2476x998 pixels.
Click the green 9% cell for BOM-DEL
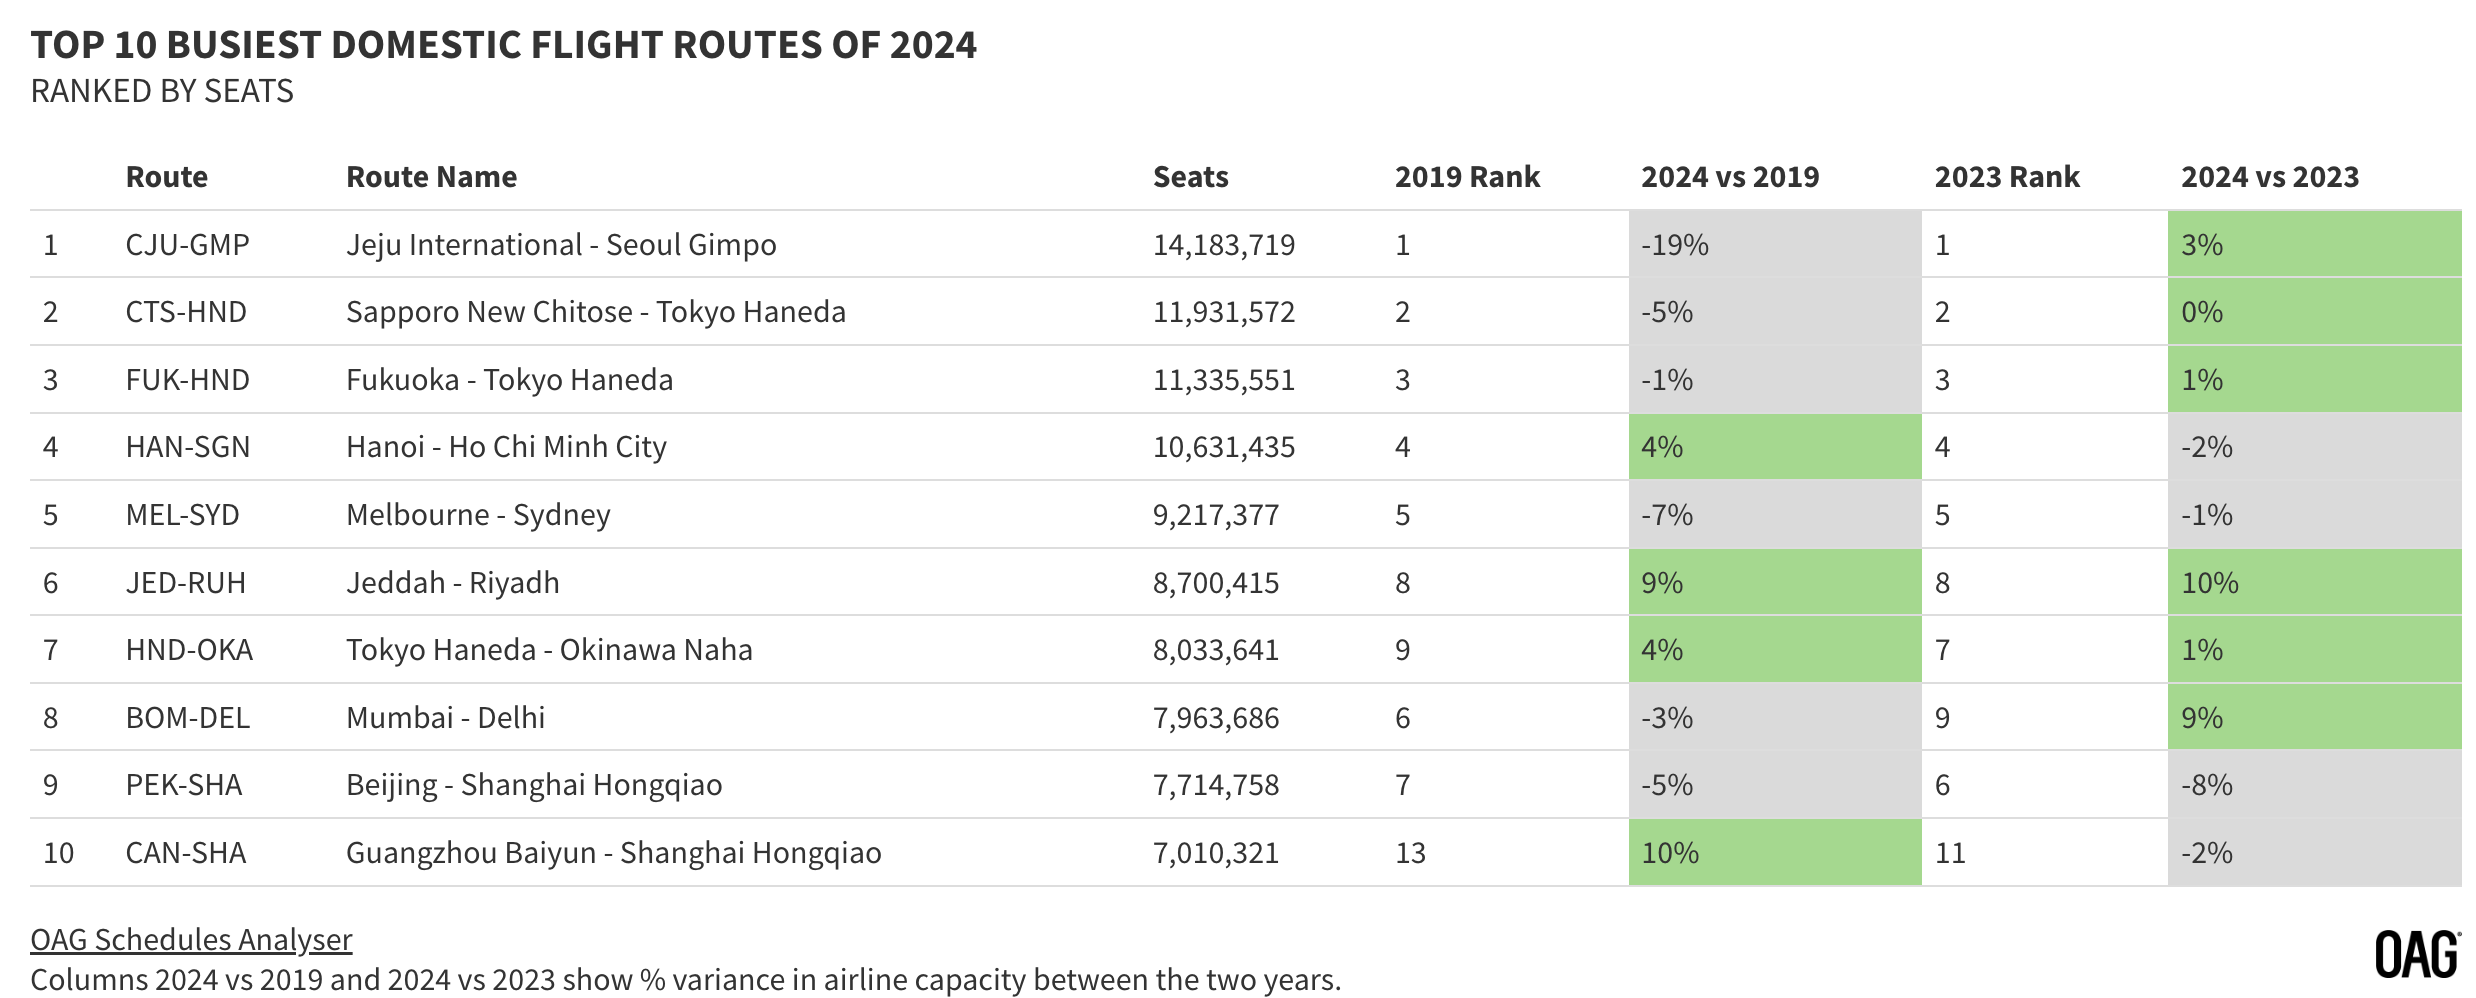[2314, 717]
